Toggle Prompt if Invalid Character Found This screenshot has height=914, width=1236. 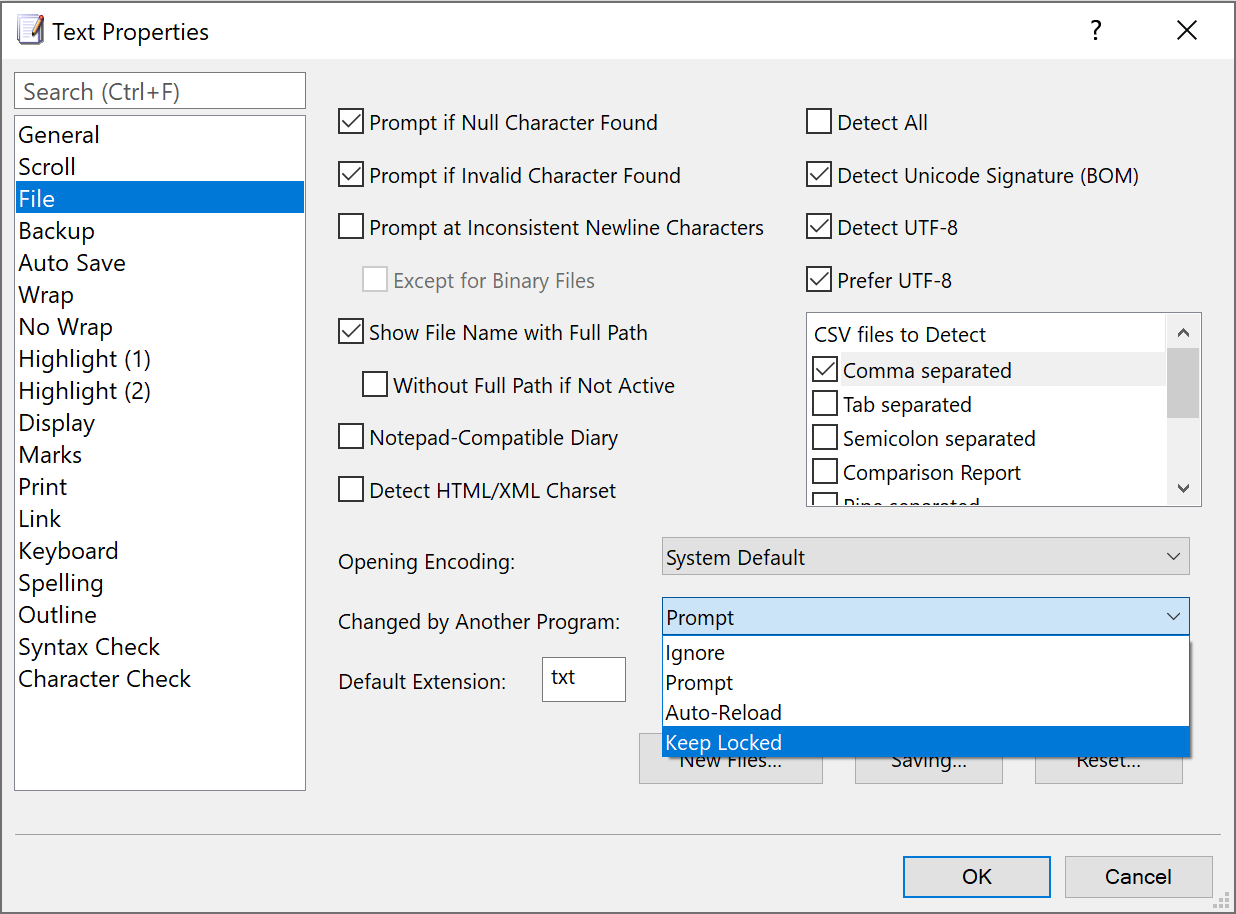click(x=351, y=175)
